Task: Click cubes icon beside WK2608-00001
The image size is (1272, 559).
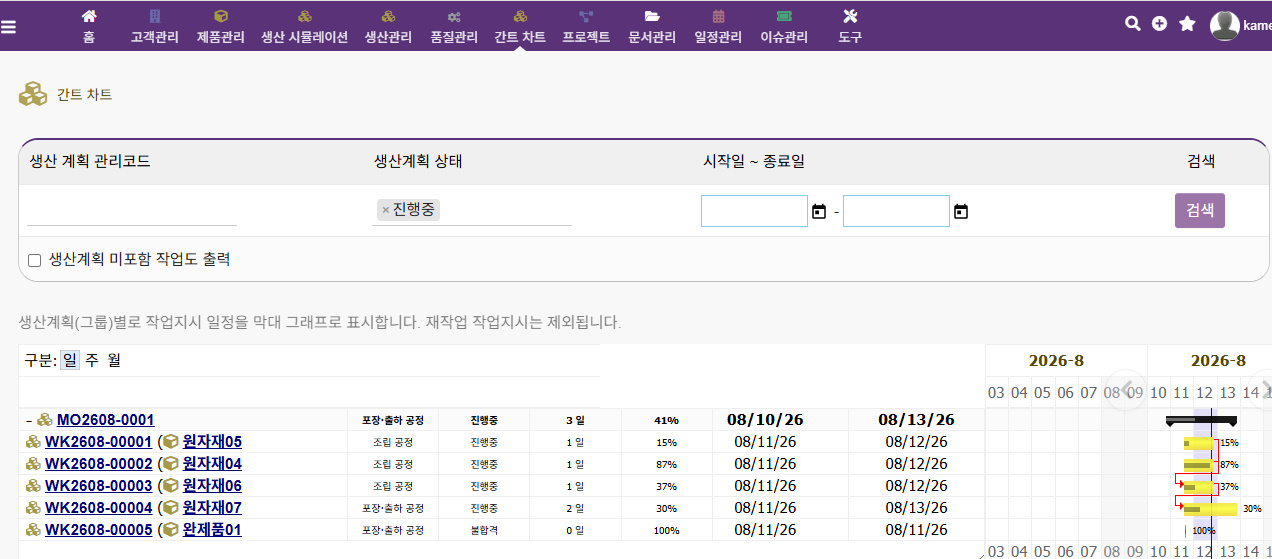Action: click(x=33, y=442)
